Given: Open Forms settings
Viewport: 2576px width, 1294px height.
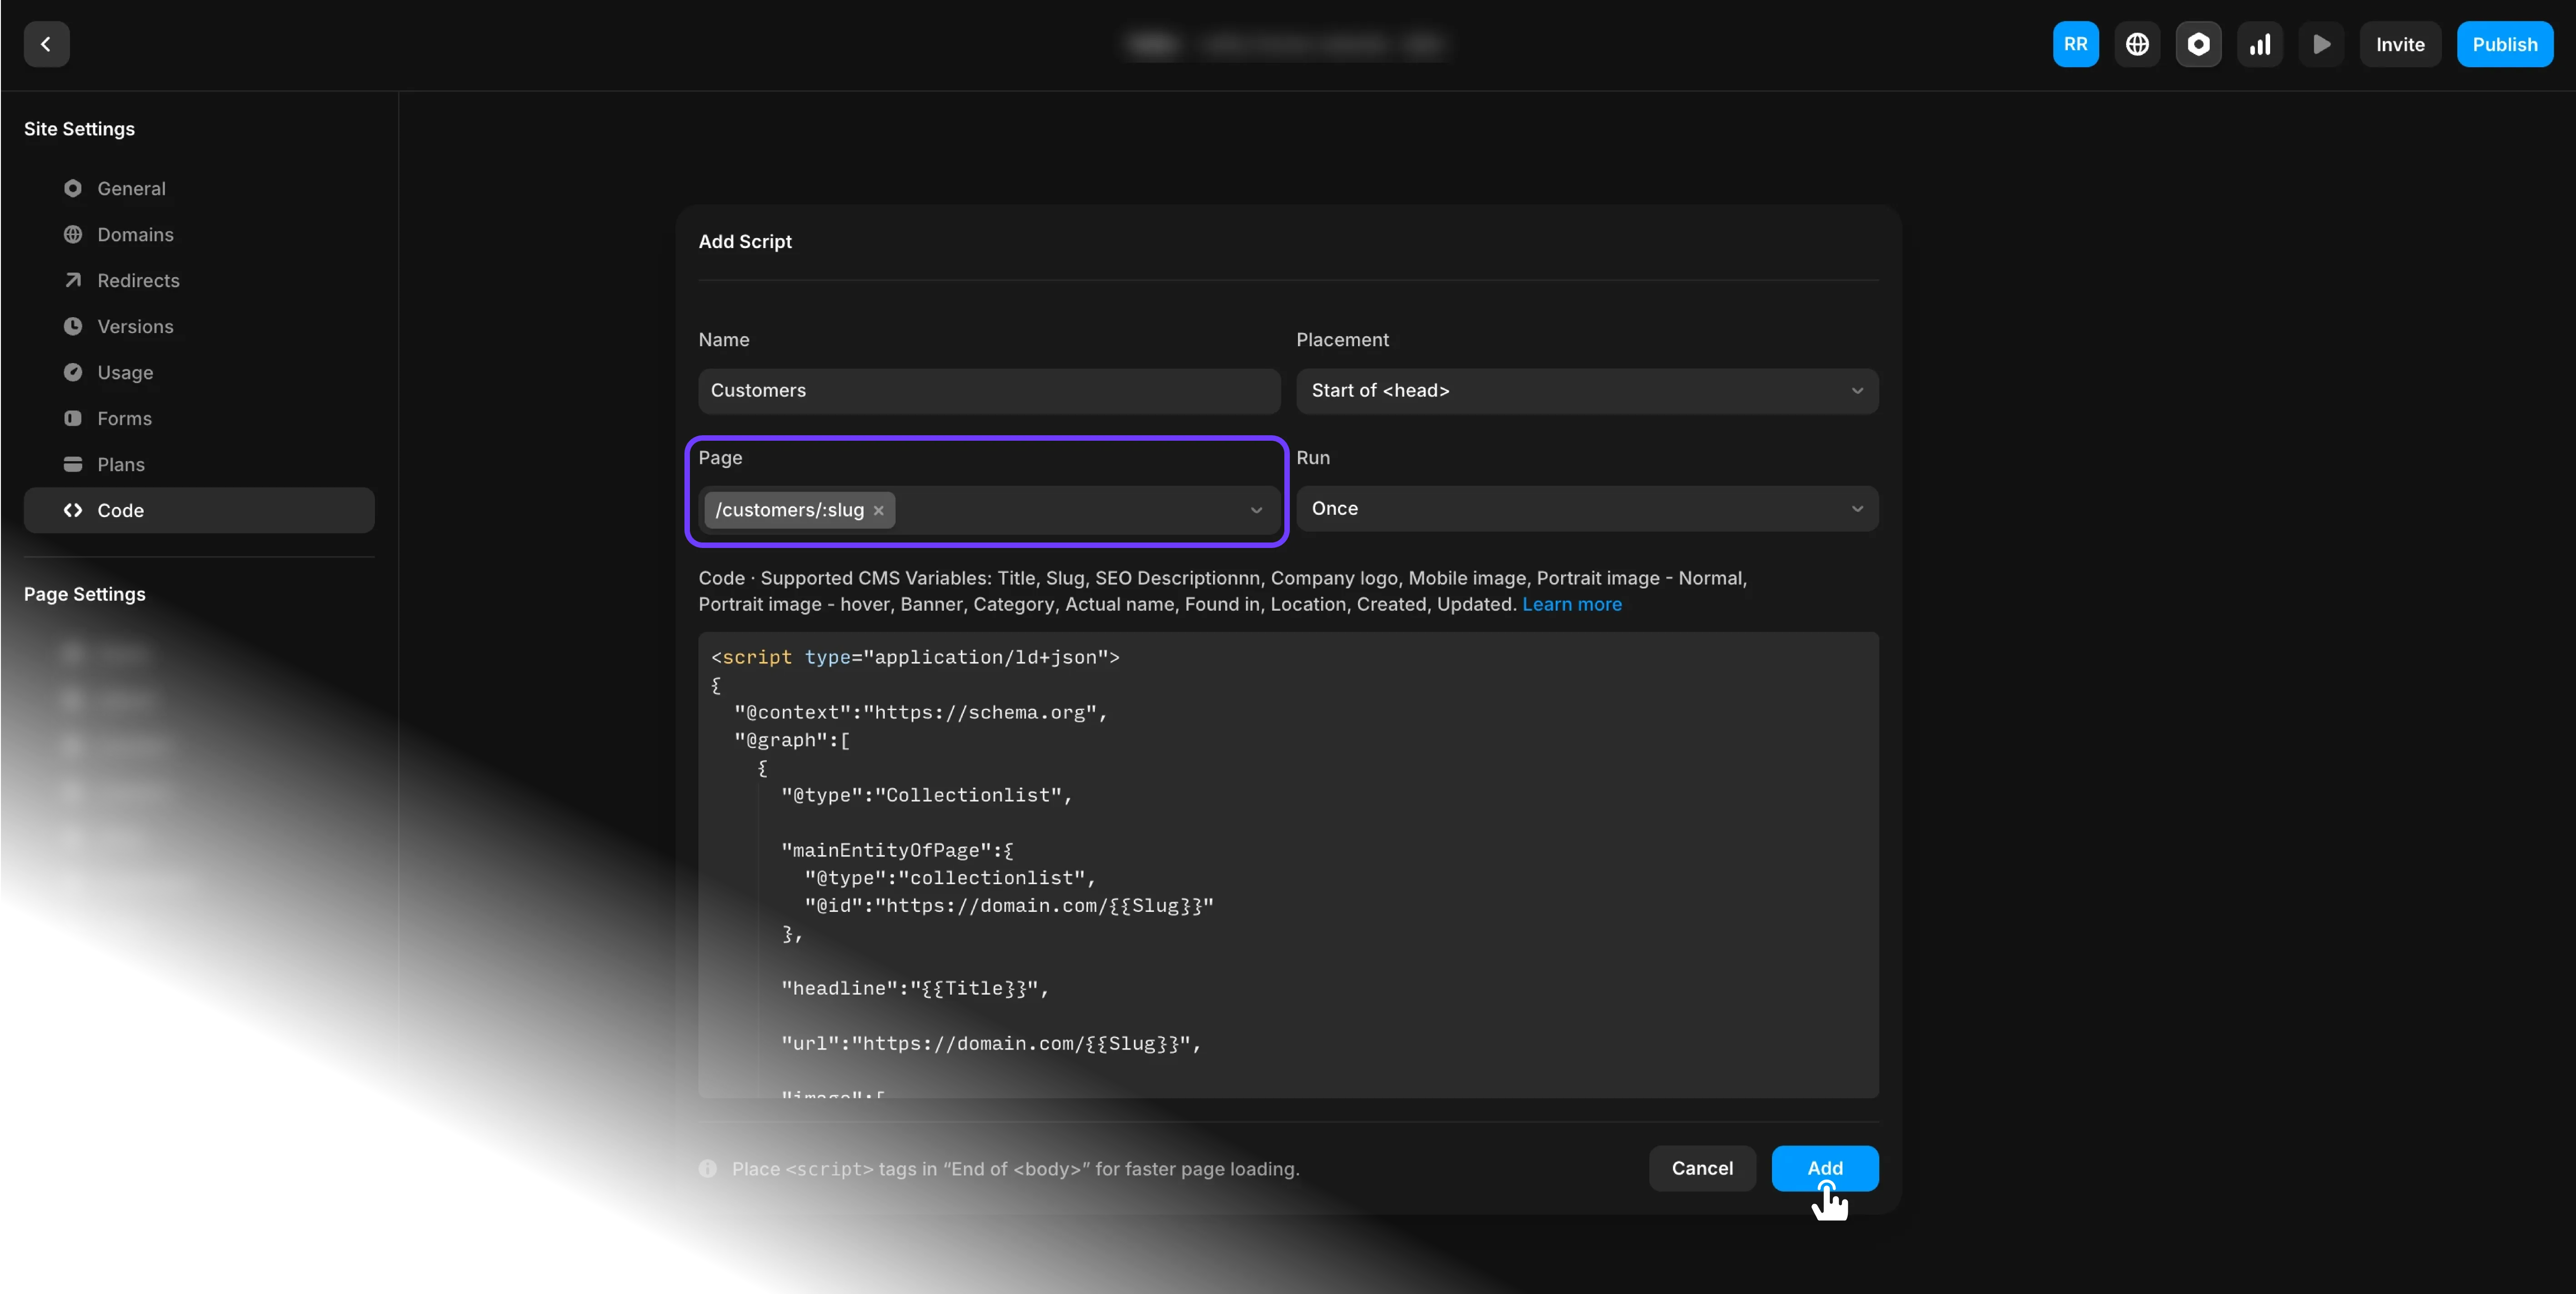Looking at the screenshot, I should coord(199,418).
